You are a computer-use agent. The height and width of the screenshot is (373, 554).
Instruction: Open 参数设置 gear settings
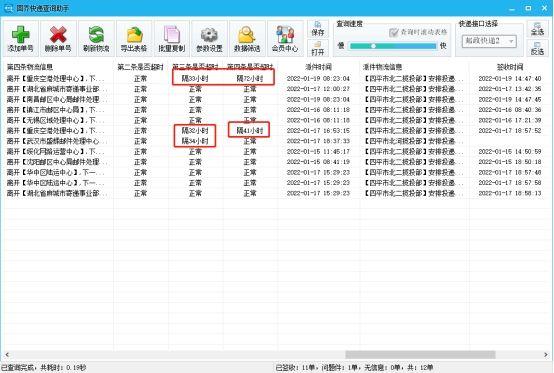(x=210, y=39)
